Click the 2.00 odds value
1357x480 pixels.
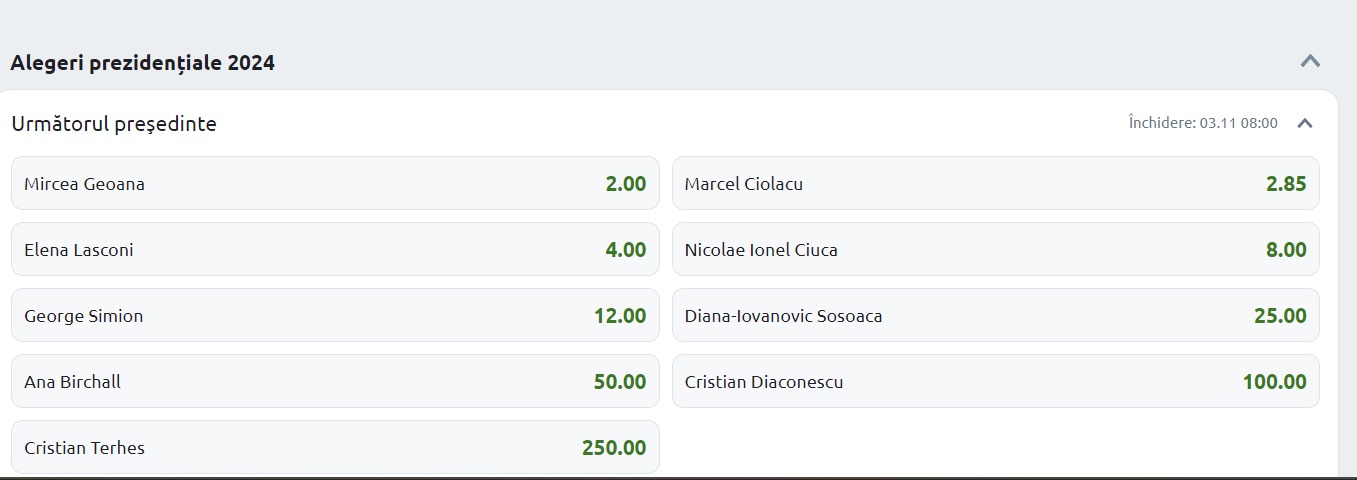(625, 184)
